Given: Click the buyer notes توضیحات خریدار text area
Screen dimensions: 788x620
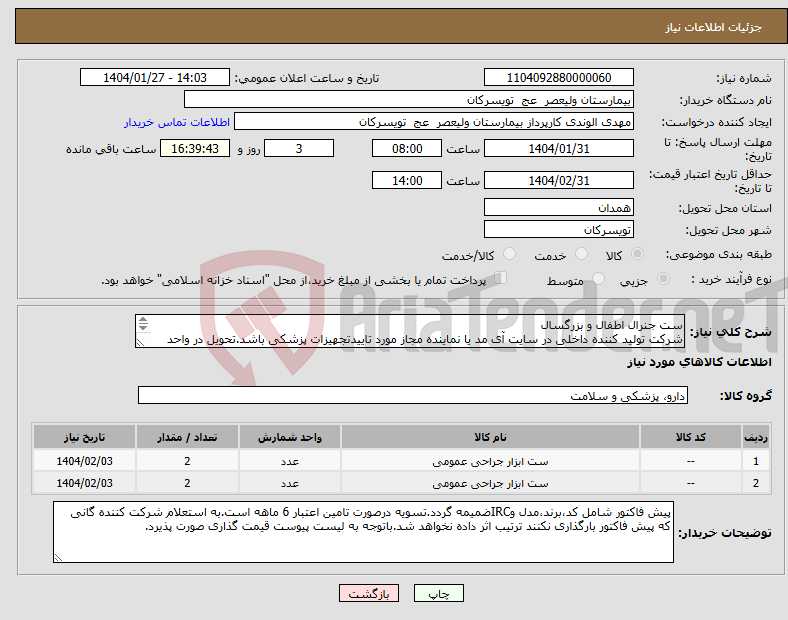Looking at the screenshot, I should click(363, 532).
